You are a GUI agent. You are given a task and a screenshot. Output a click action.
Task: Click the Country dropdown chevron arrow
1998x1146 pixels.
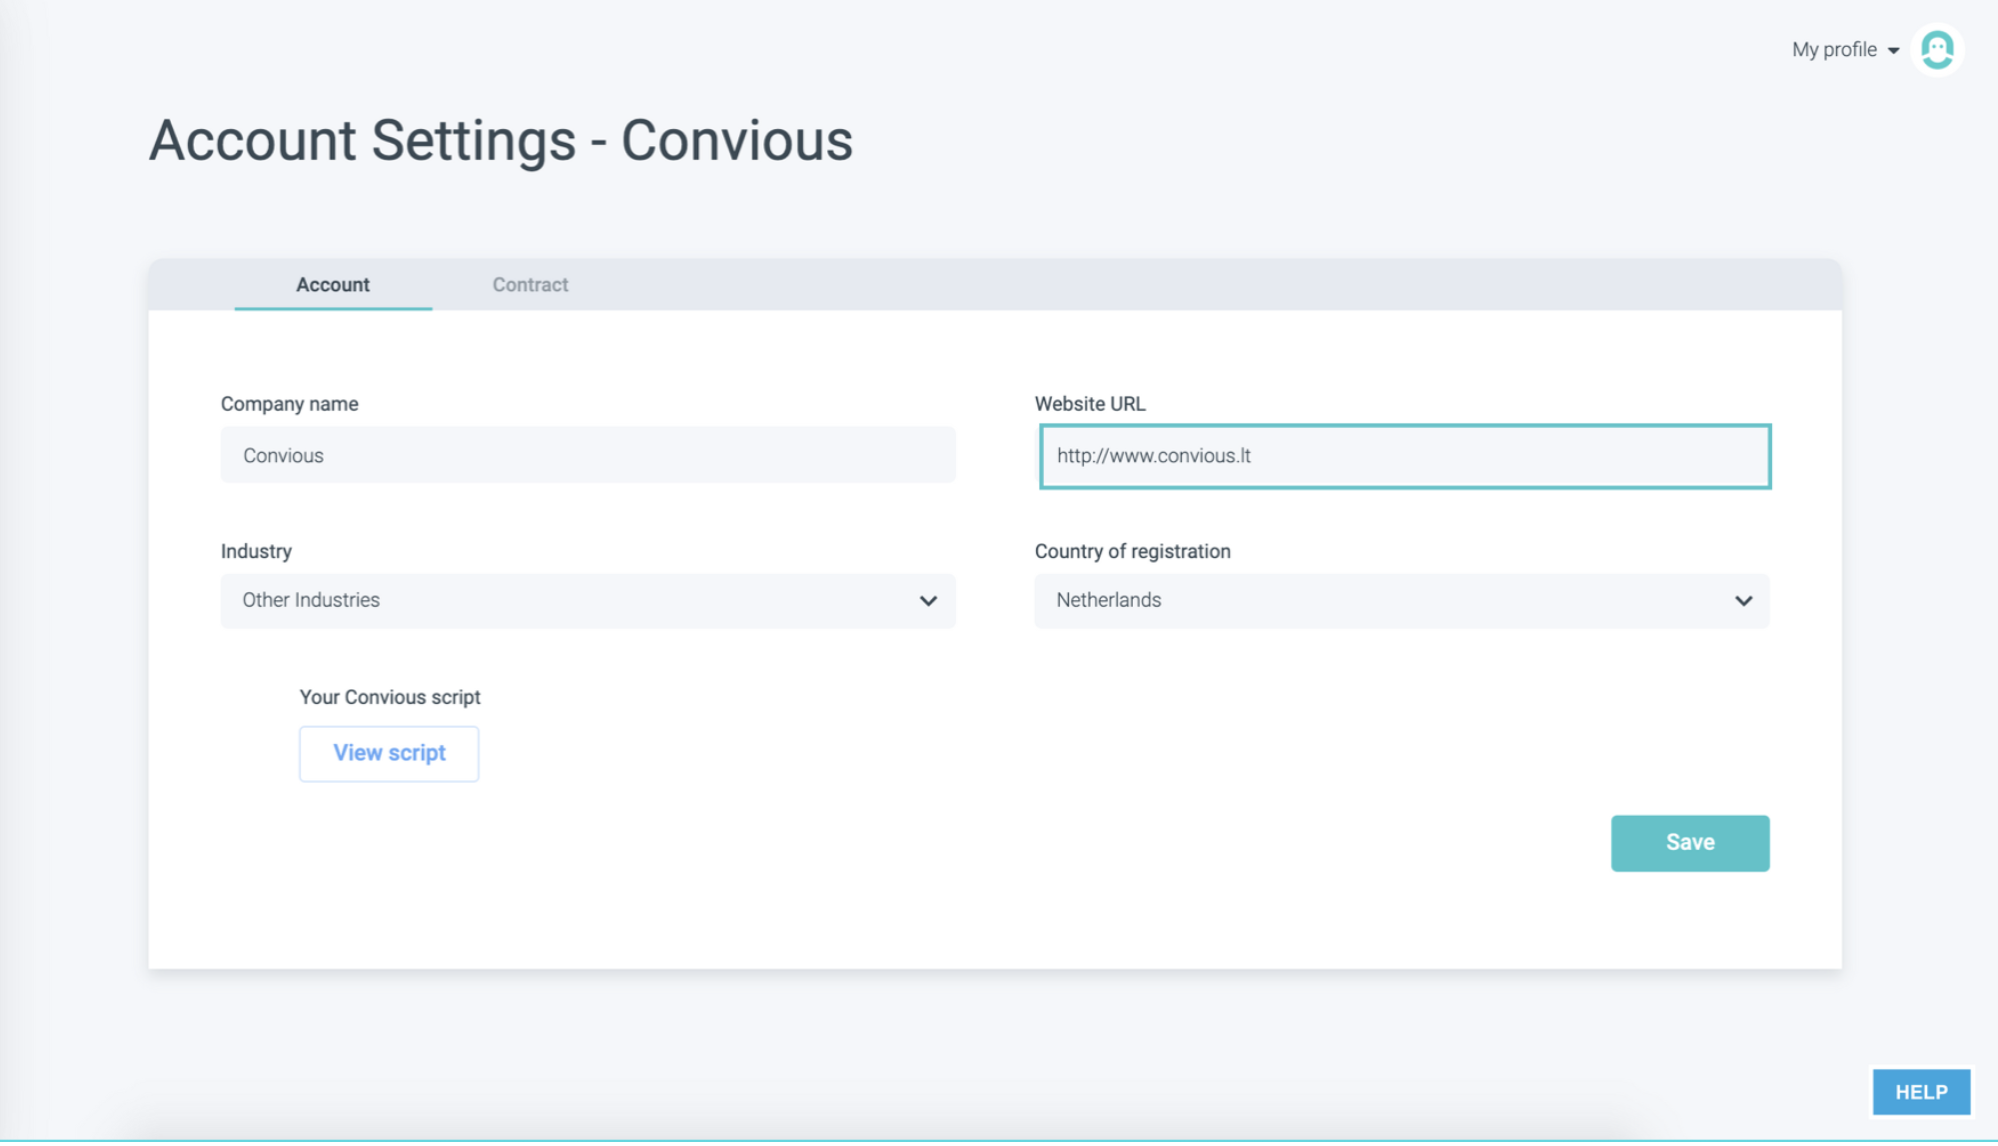pyautogui.click(x=1743, y=601)
